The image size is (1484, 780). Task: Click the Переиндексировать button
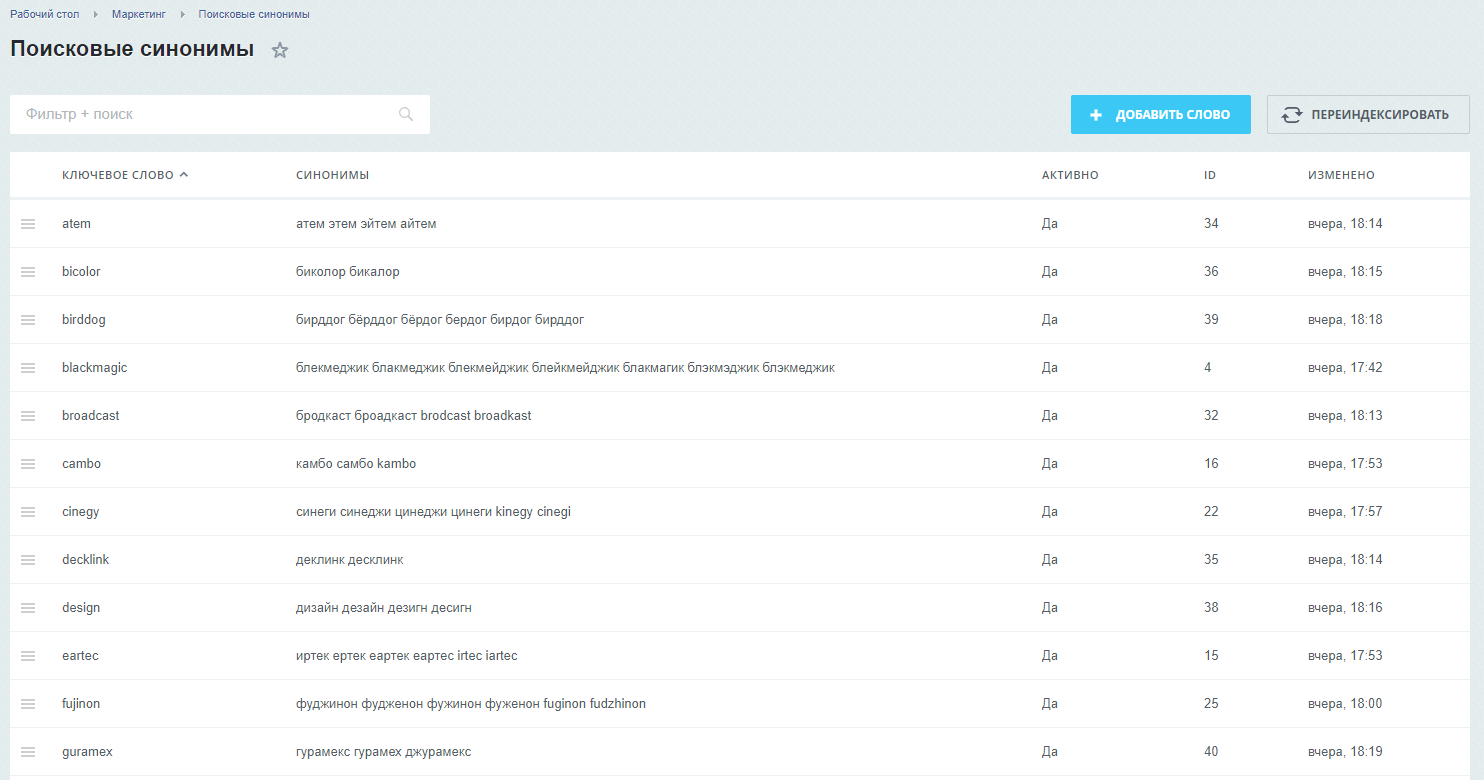(1367, 114)
